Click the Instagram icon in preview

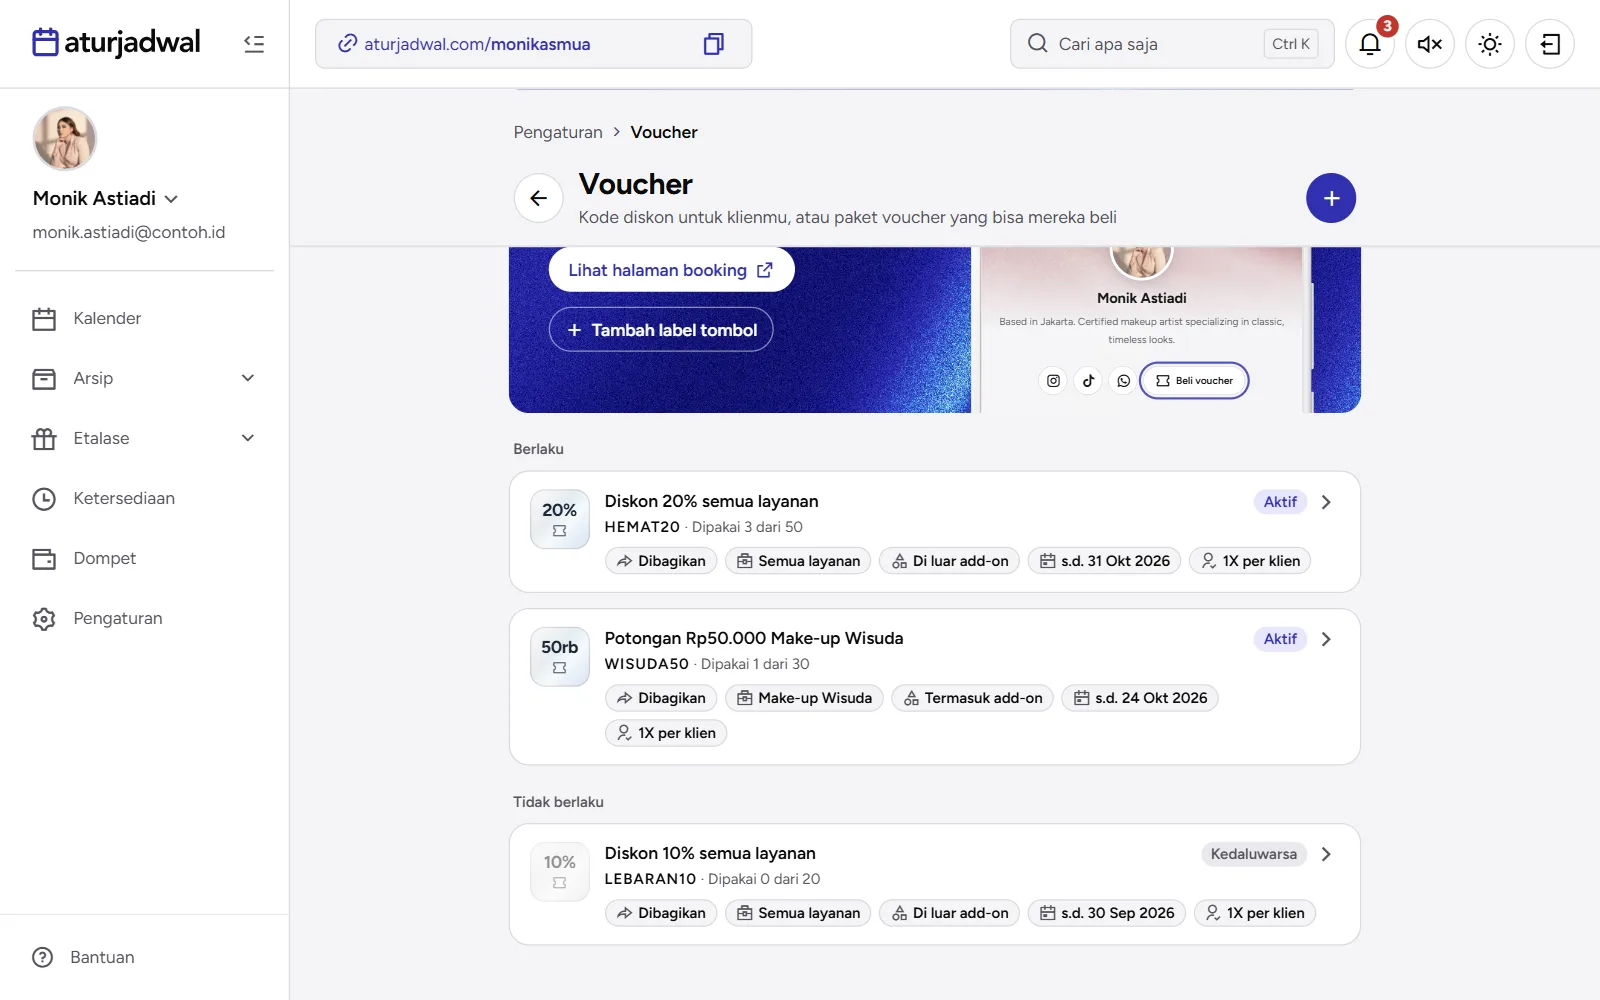(x=1053, y=381)
